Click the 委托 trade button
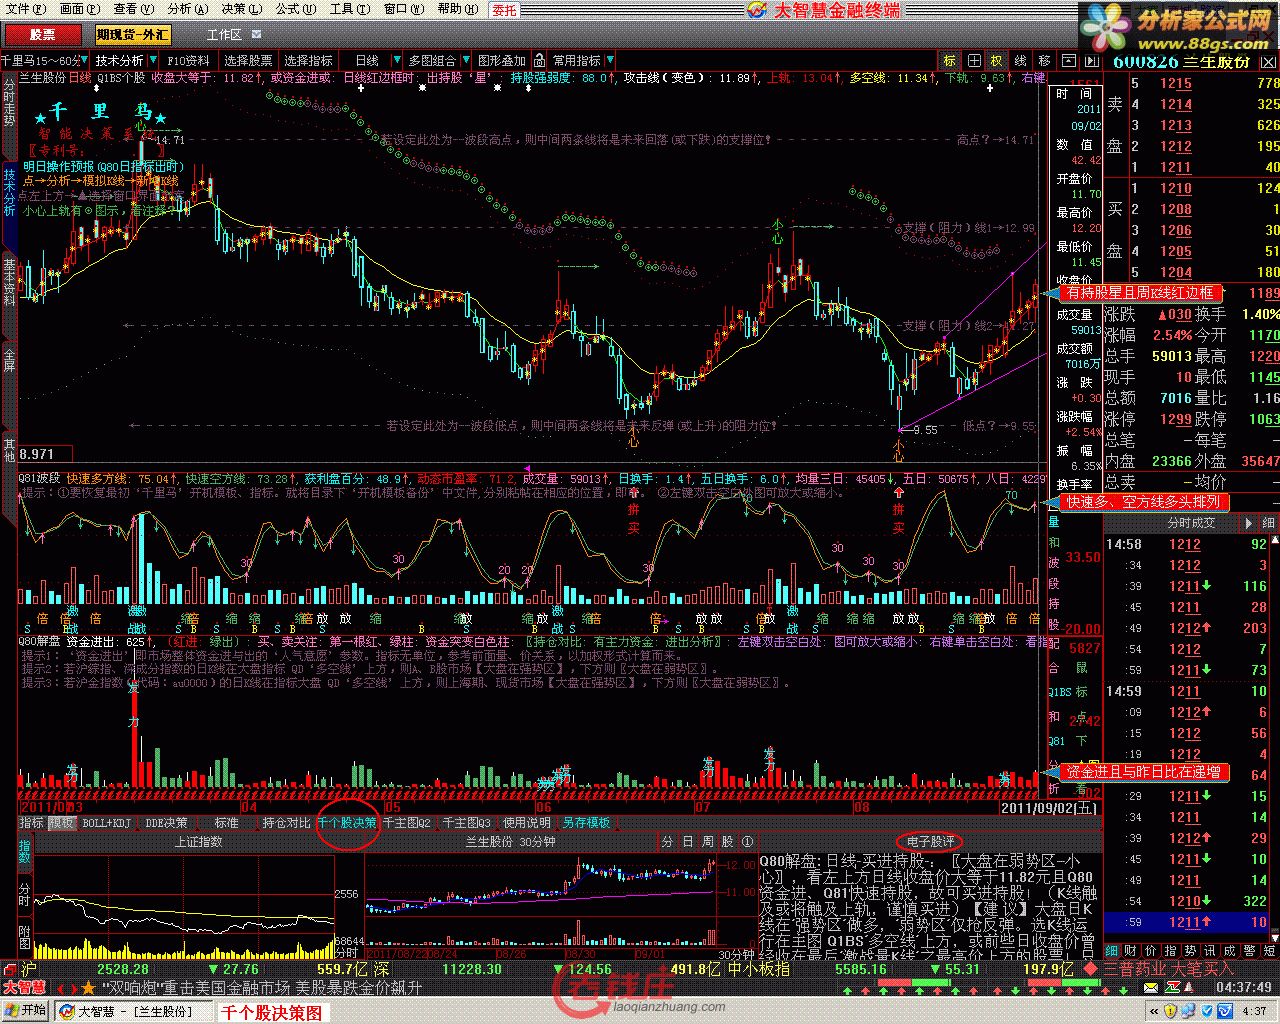 505,10
